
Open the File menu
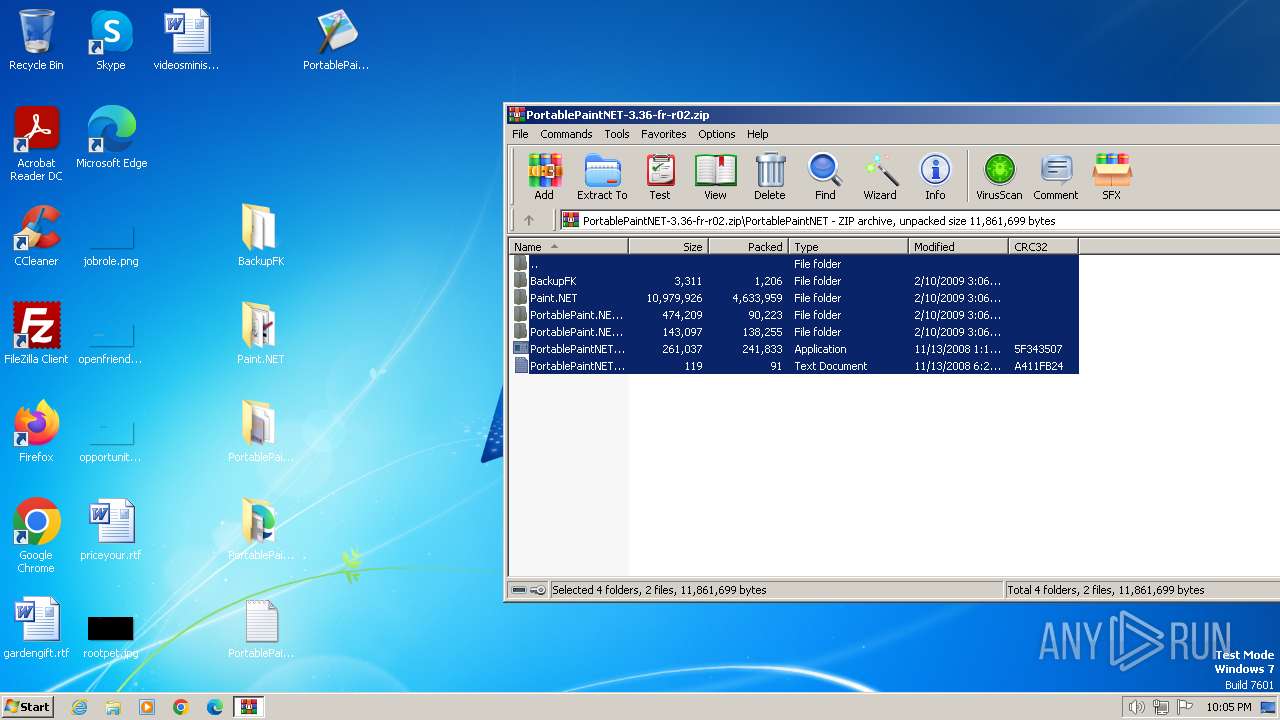click(520, 134)
